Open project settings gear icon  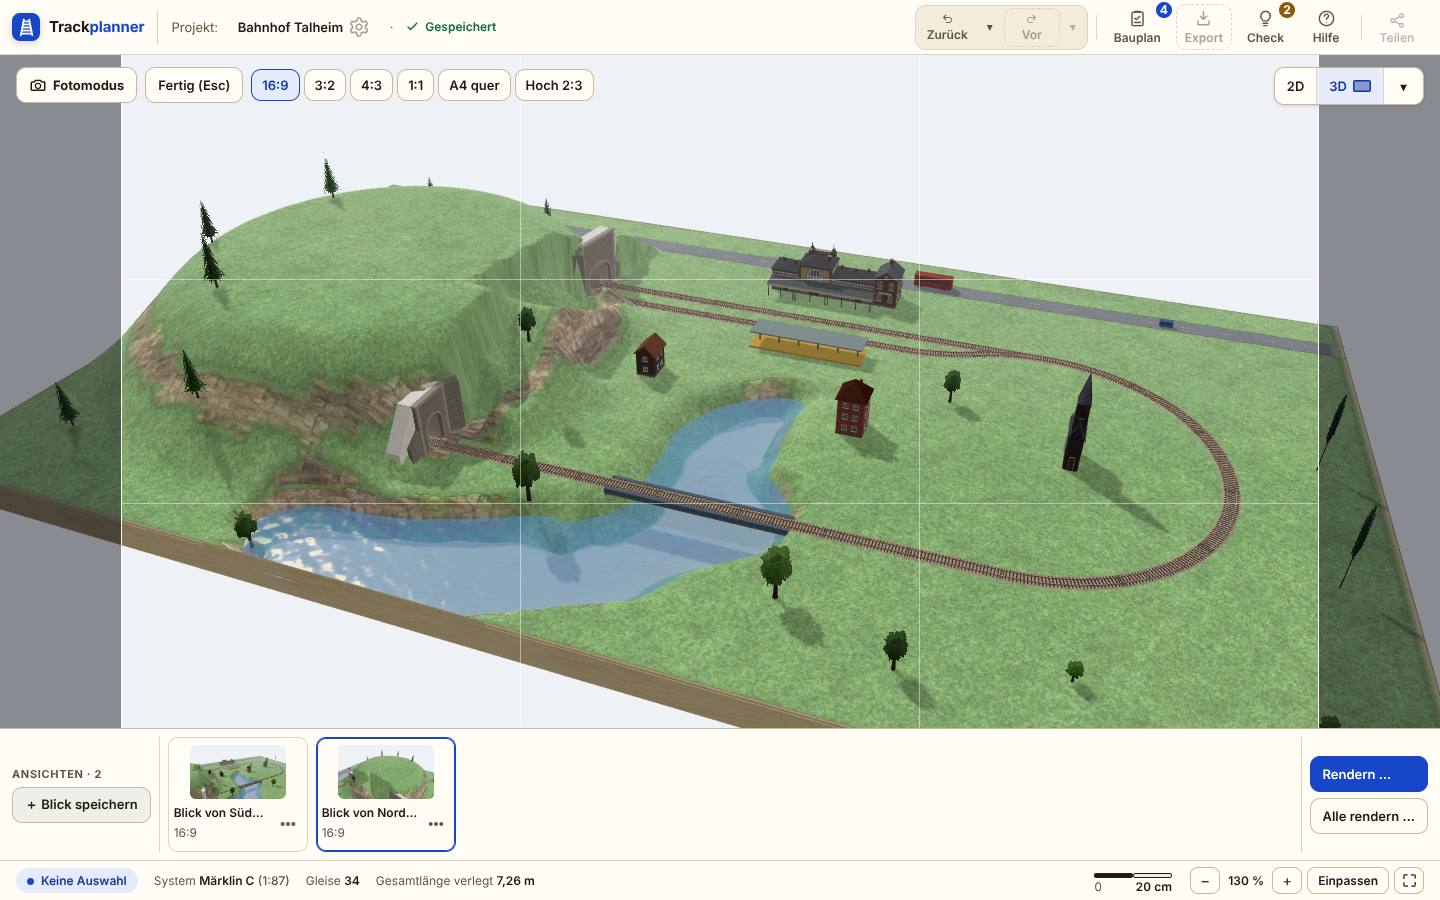[359, 27]
